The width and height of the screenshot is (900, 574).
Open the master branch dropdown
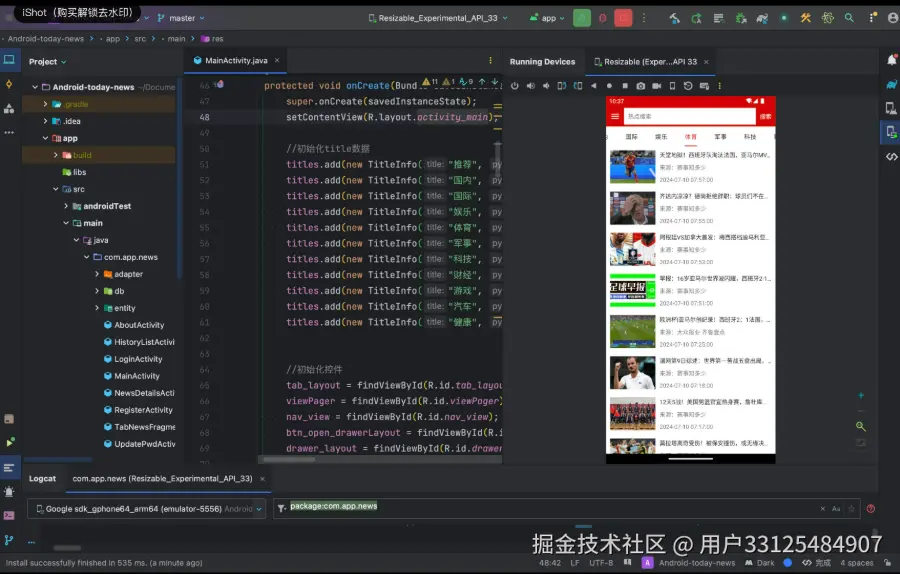[x=181, y=18]
